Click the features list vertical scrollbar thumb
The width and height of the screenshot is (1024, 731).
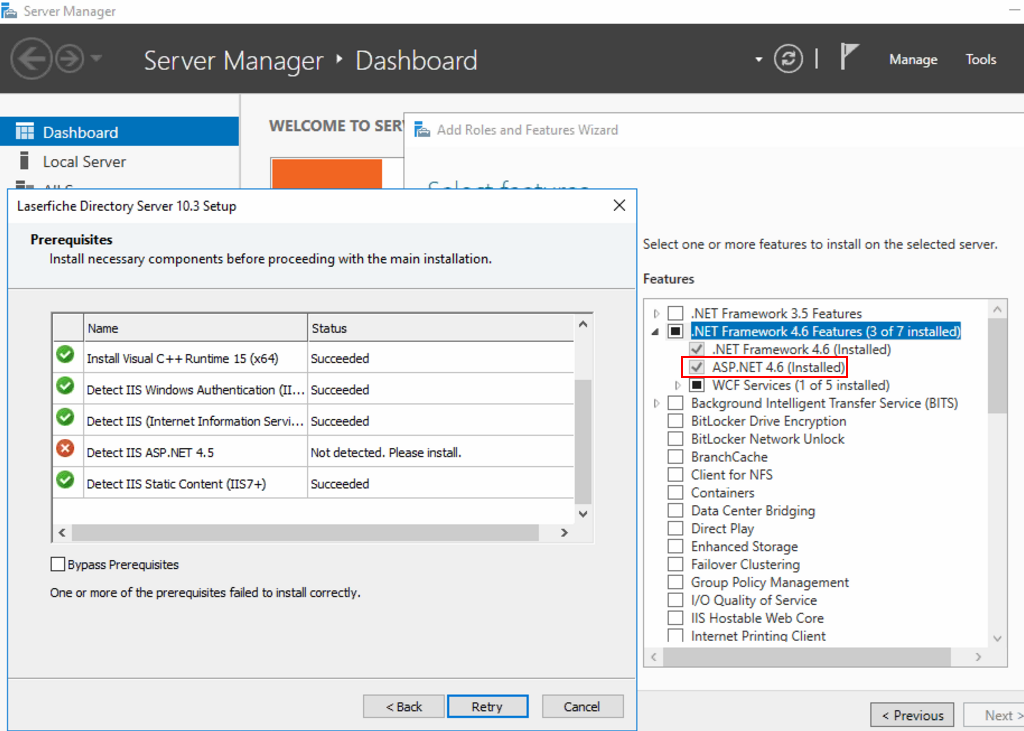[x=997, y=366]
